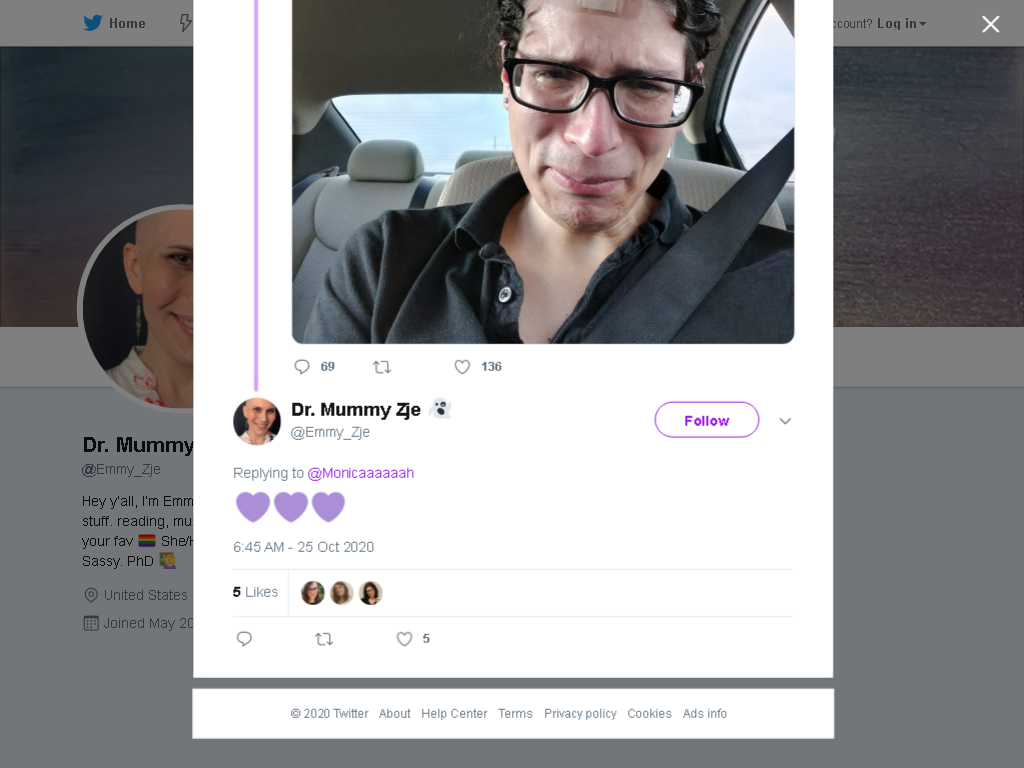1024x768 pixels.
Task: Like the purple hearts tweet with 5 likes
Action: (404, 639)
